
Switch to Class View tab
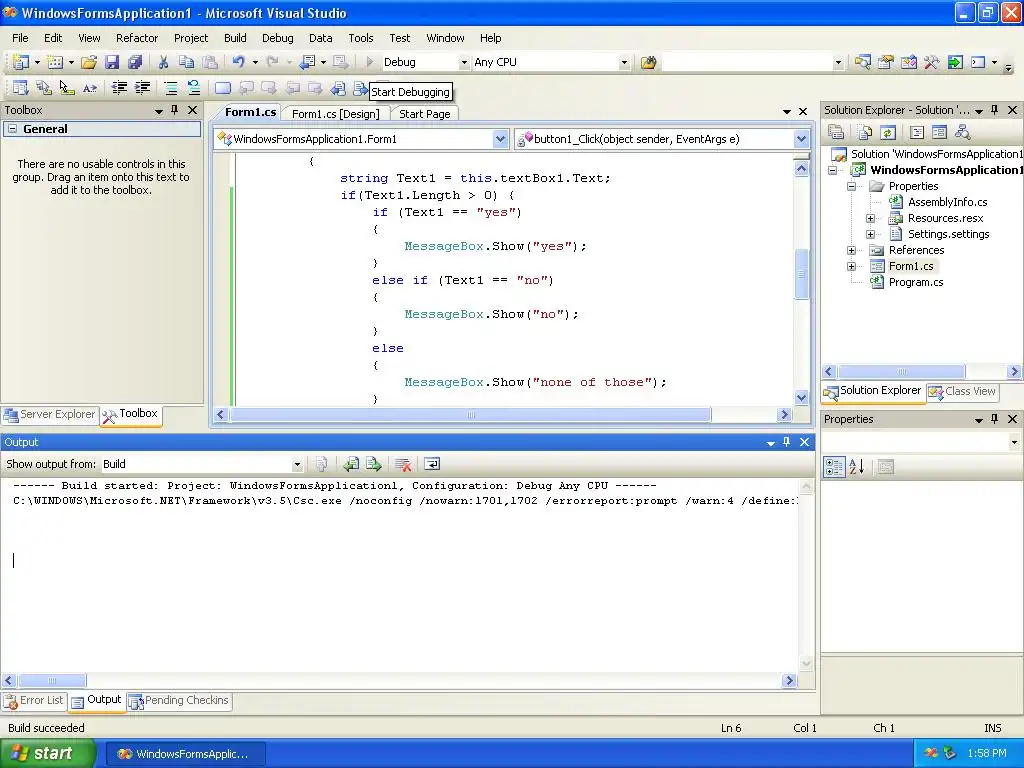[x=963, y=391]
